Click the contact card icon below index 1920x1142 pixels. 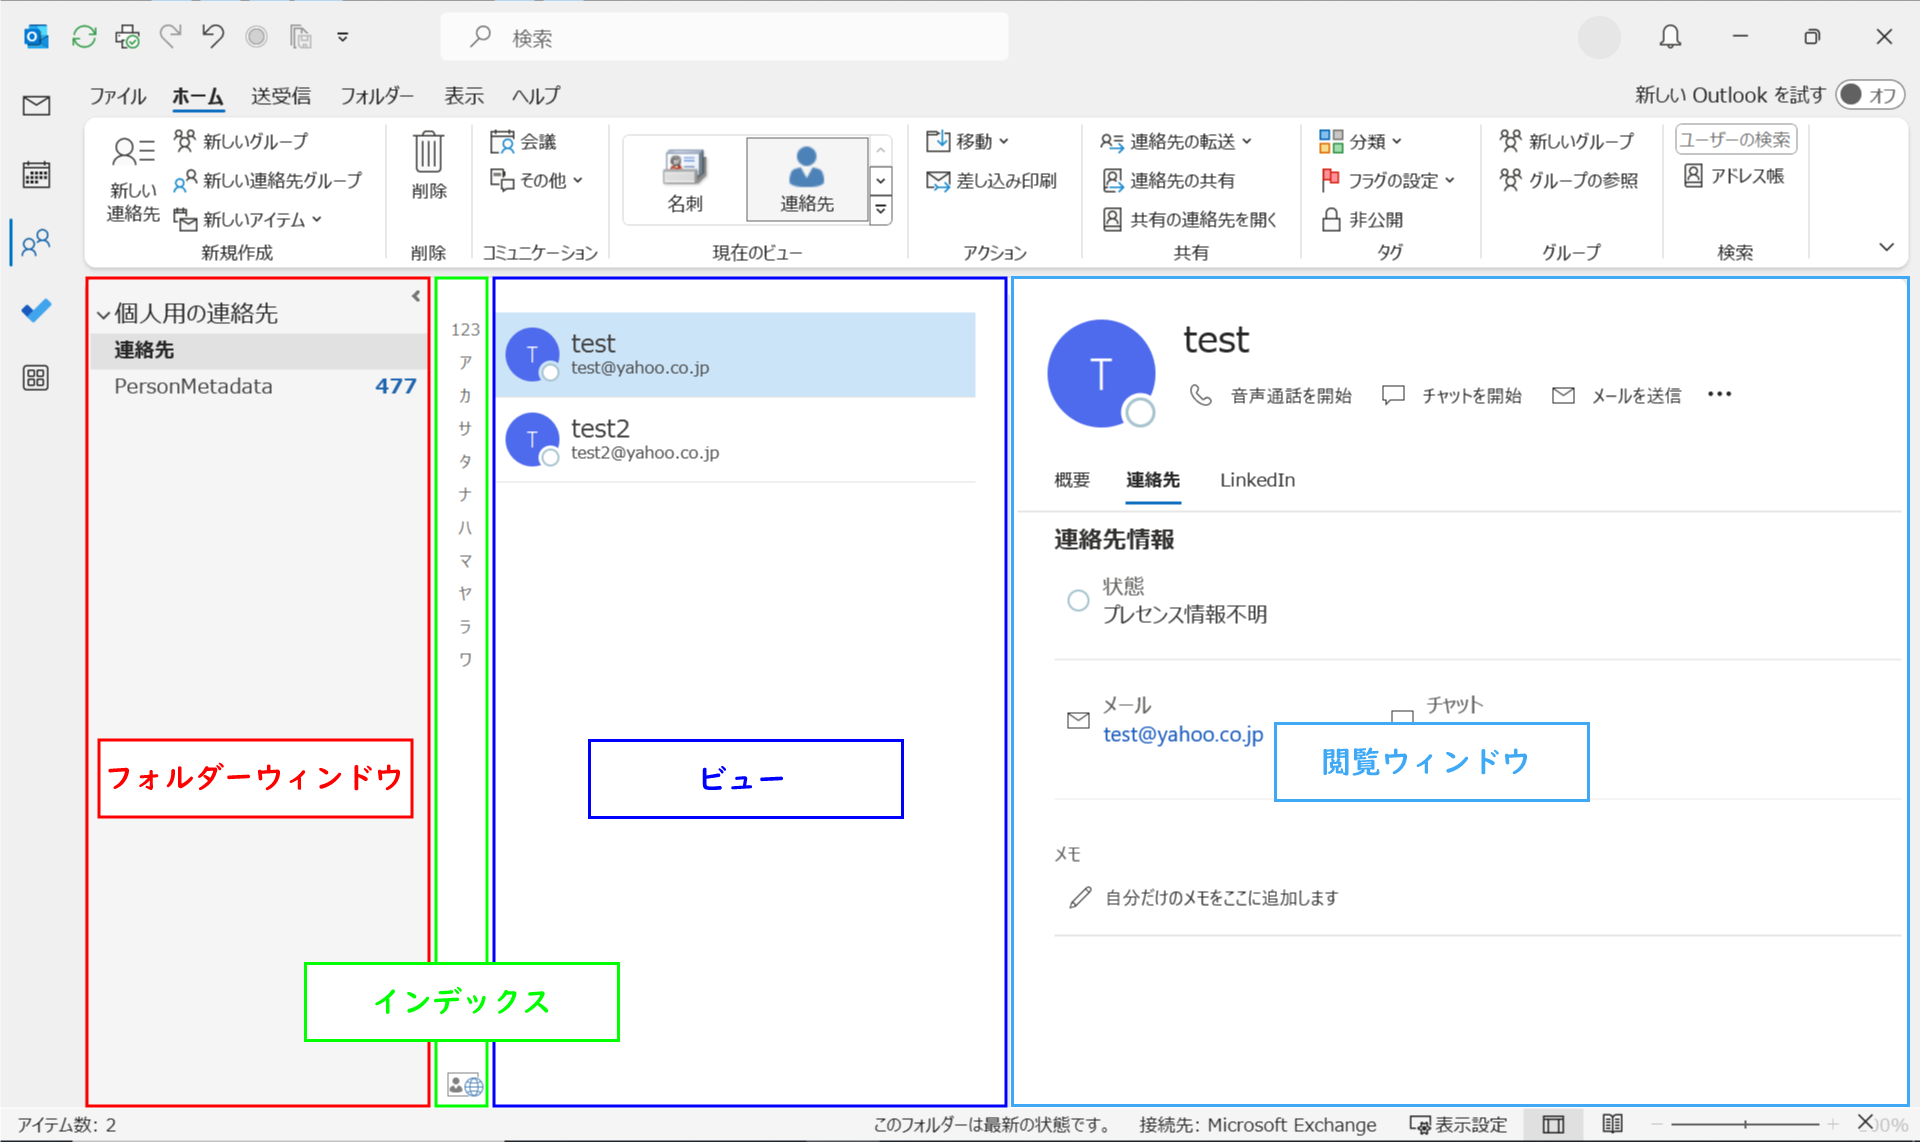tap(465, 1085)
